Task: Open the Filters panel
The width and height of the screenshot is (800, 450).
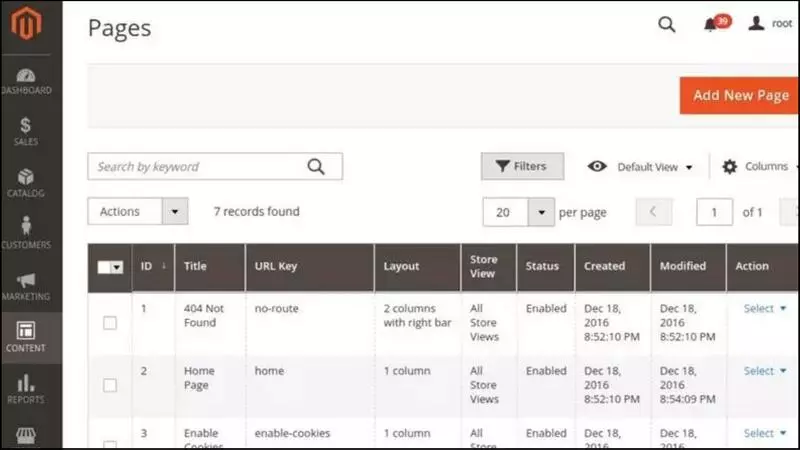Action: click(x=522, y=166)
